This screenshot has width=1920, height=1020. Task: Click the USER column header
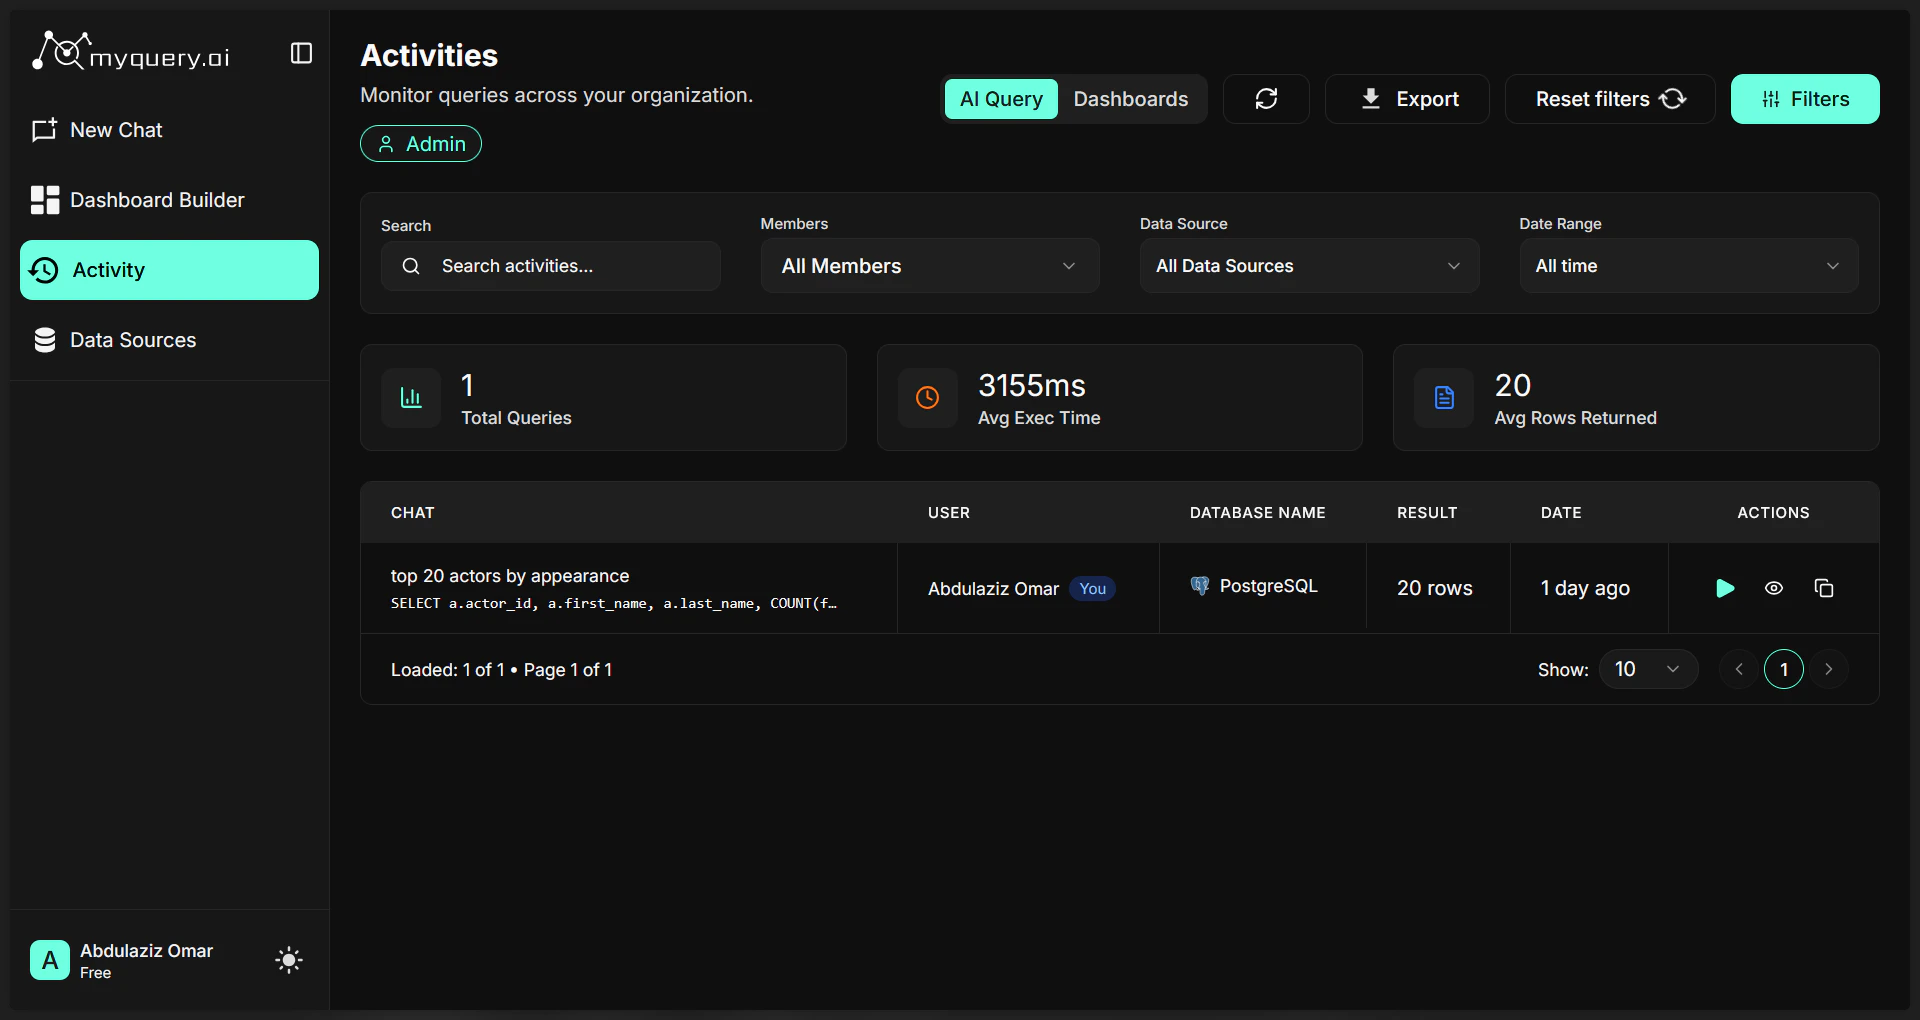point(949,513)
